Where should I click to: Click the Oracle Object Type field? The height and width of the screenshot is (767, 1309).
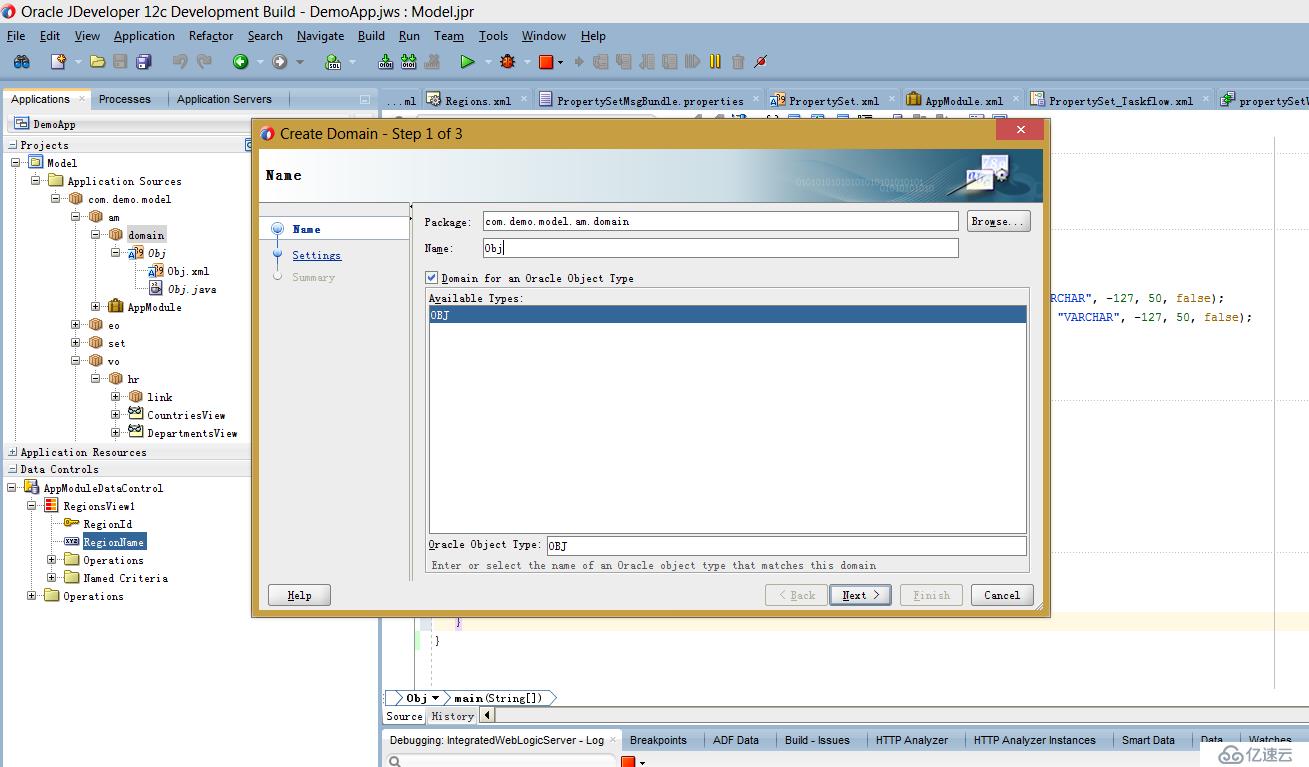click(786, 545)
